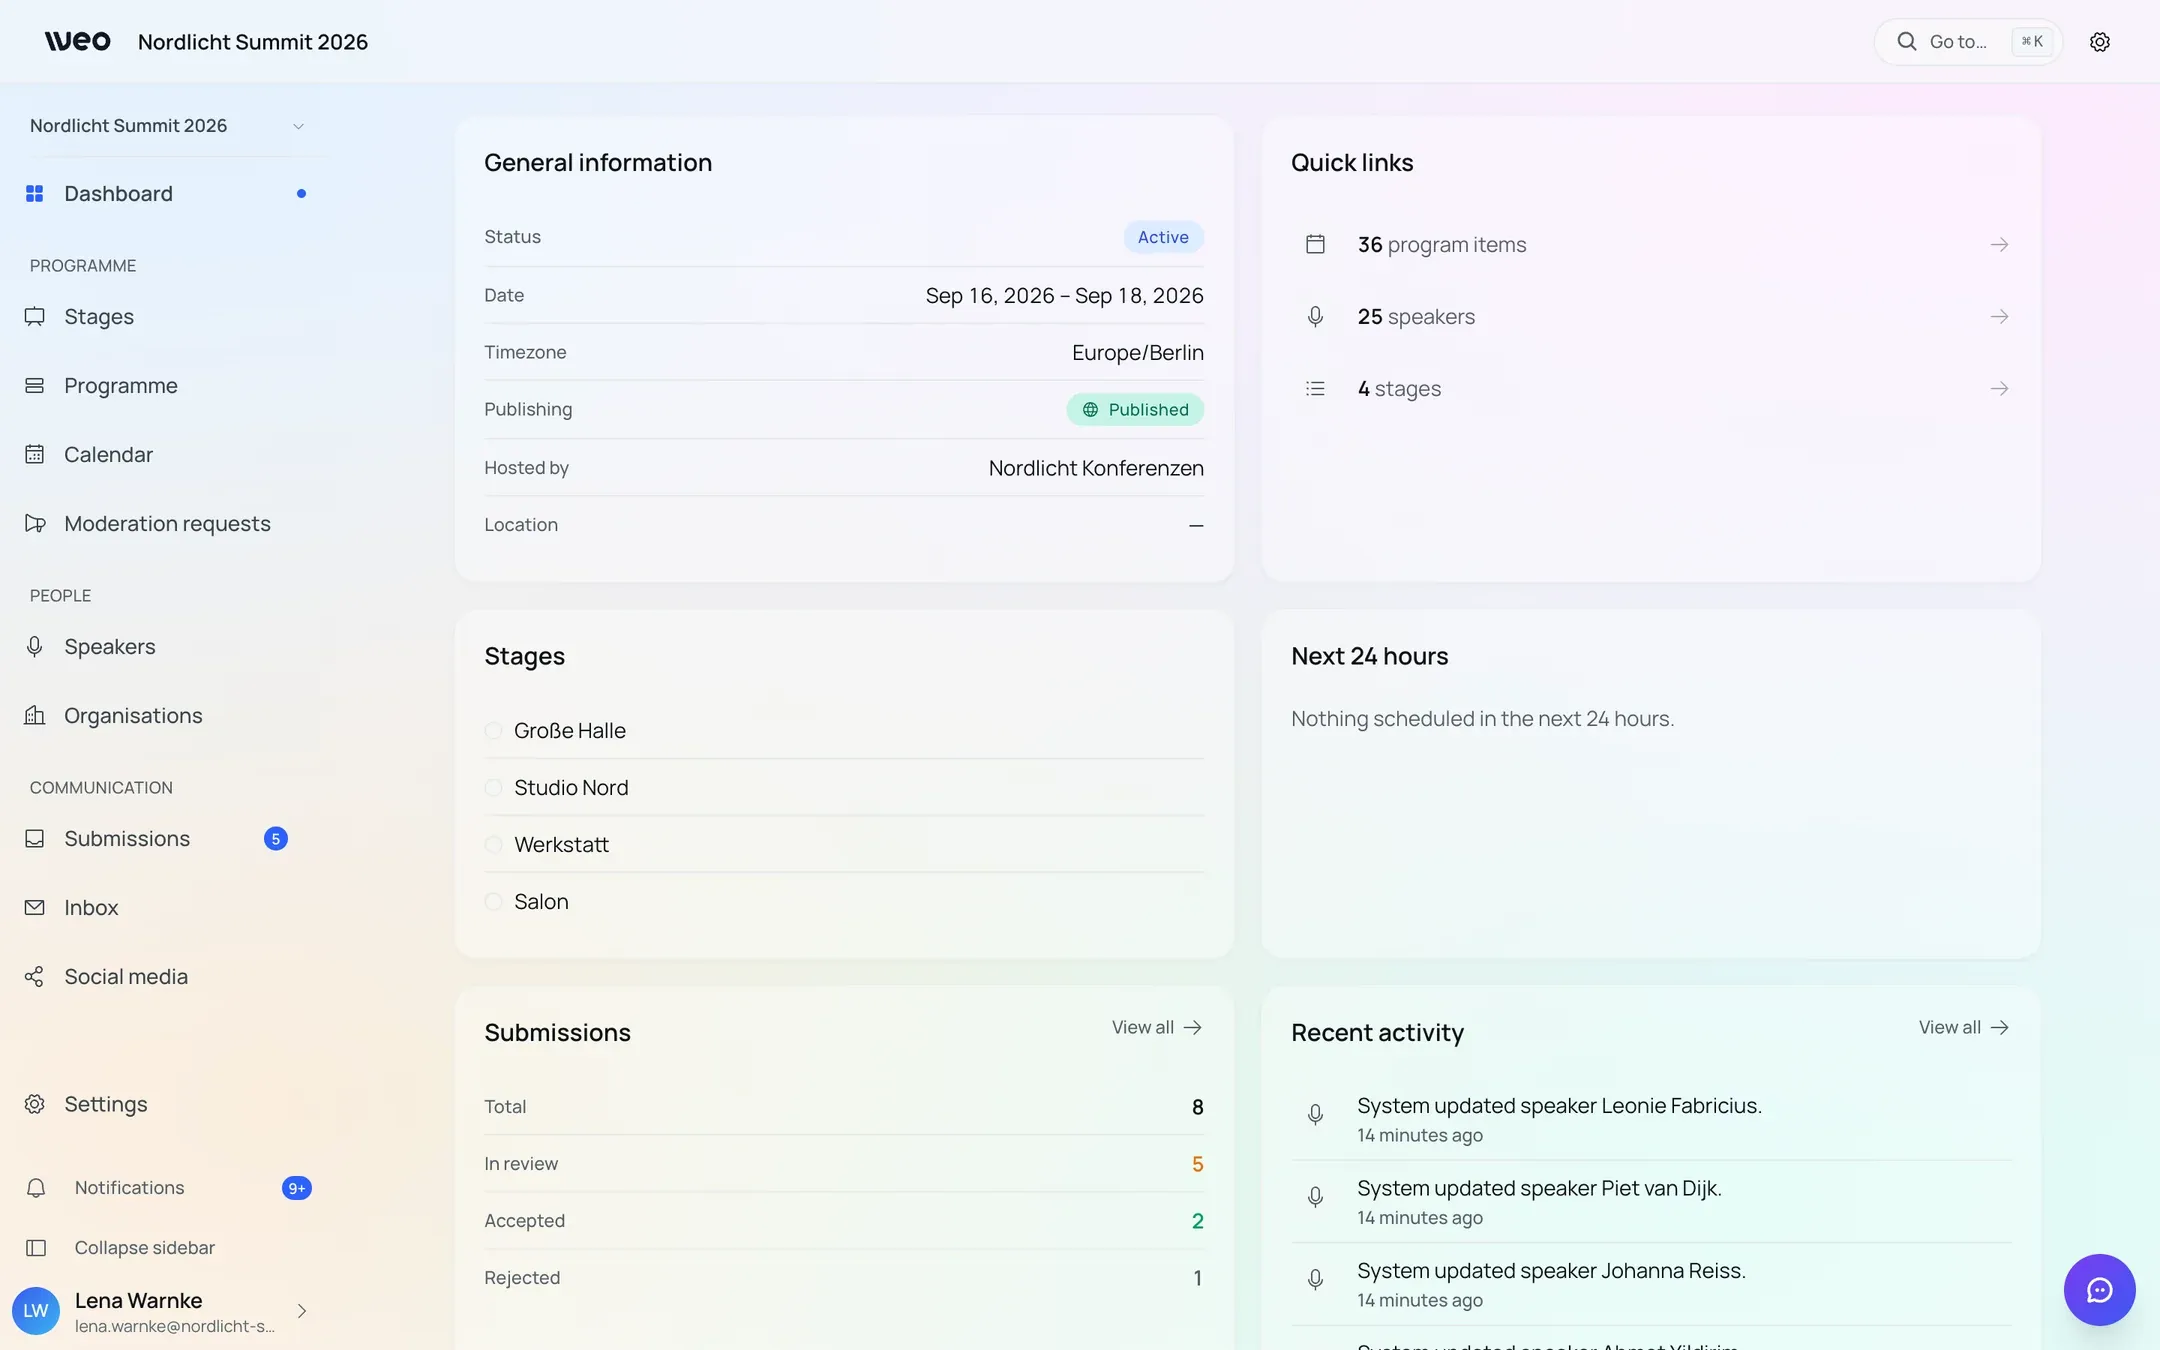Select the Salon stage circle
Viewport: 2160px width, 1350px height.
(493, 902)
